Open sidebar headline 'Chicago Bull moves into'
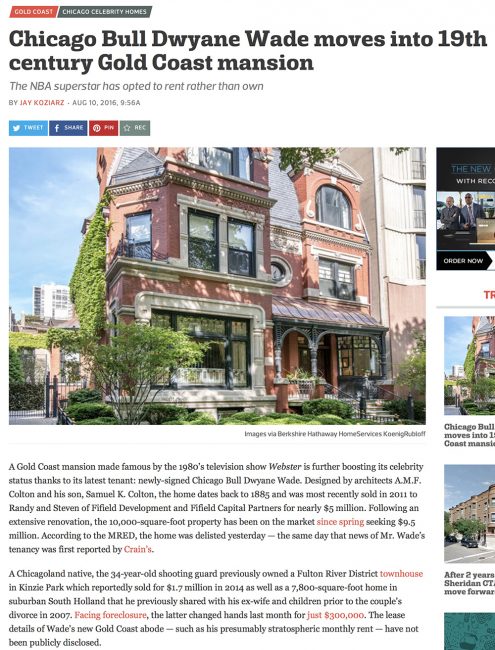The image size is (495, 650). (469, 435)
